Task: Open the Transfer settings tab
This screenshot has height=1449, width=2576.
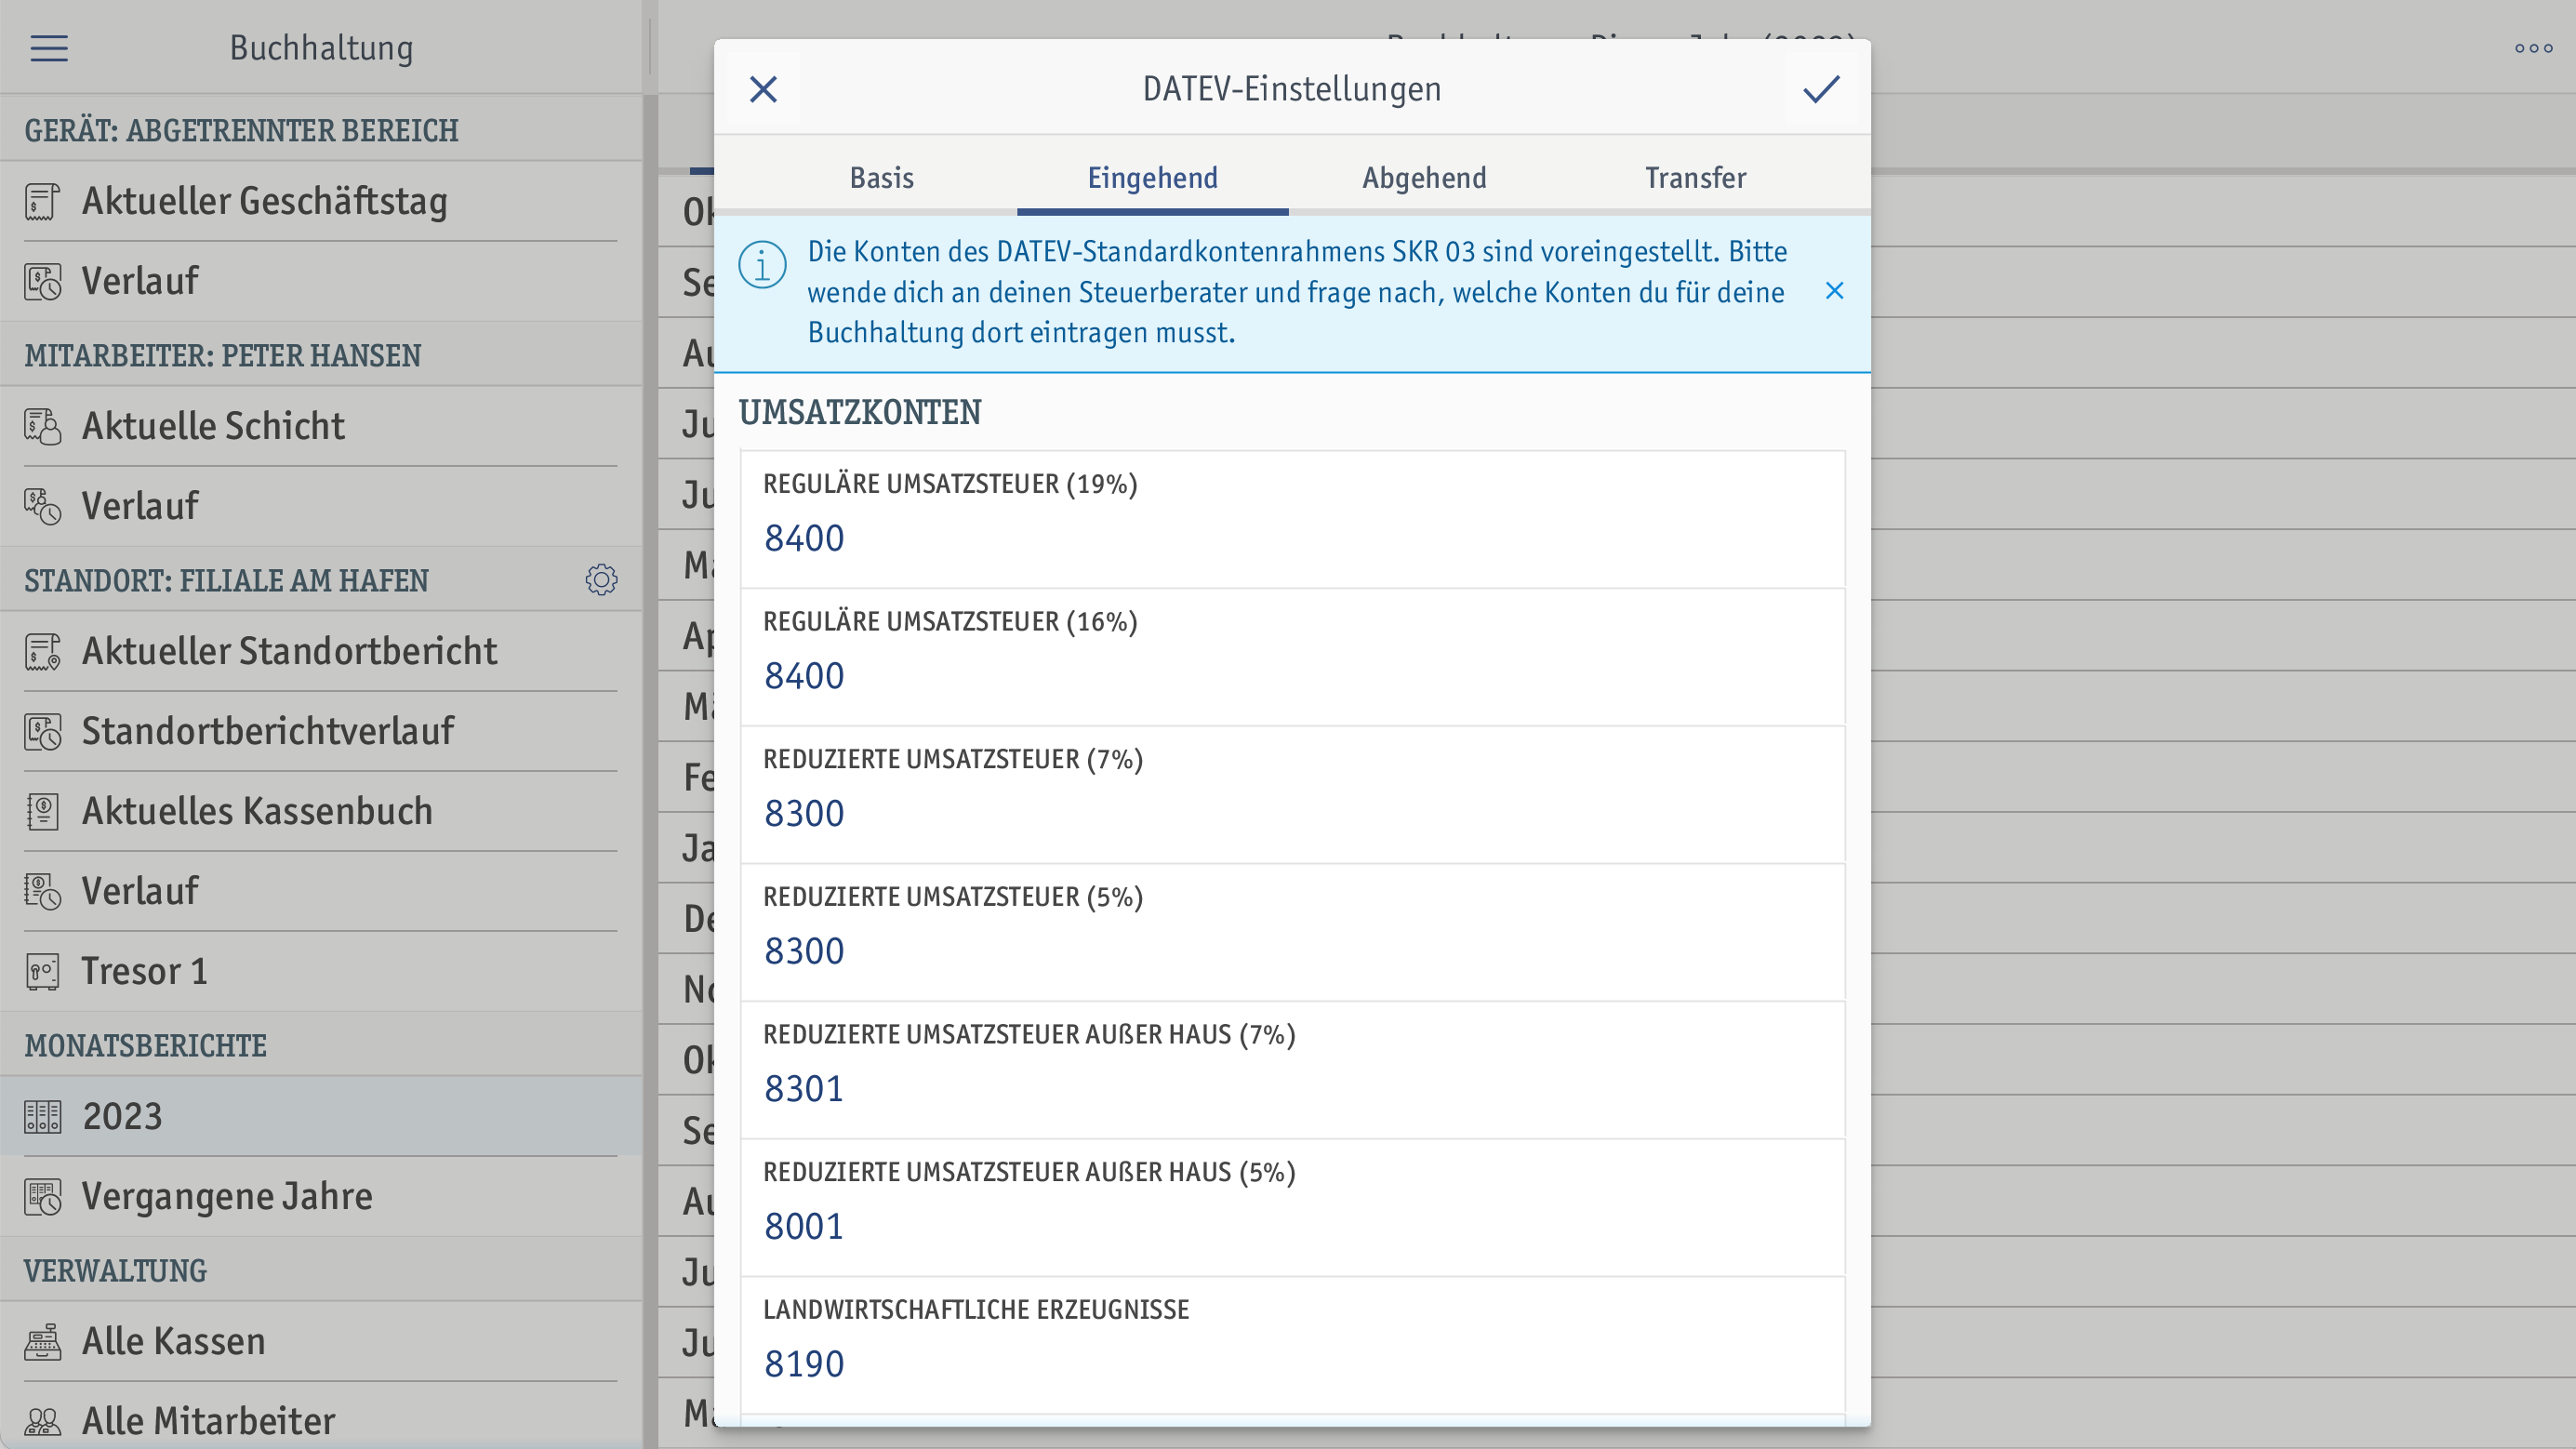Action: coord(1695,177)
